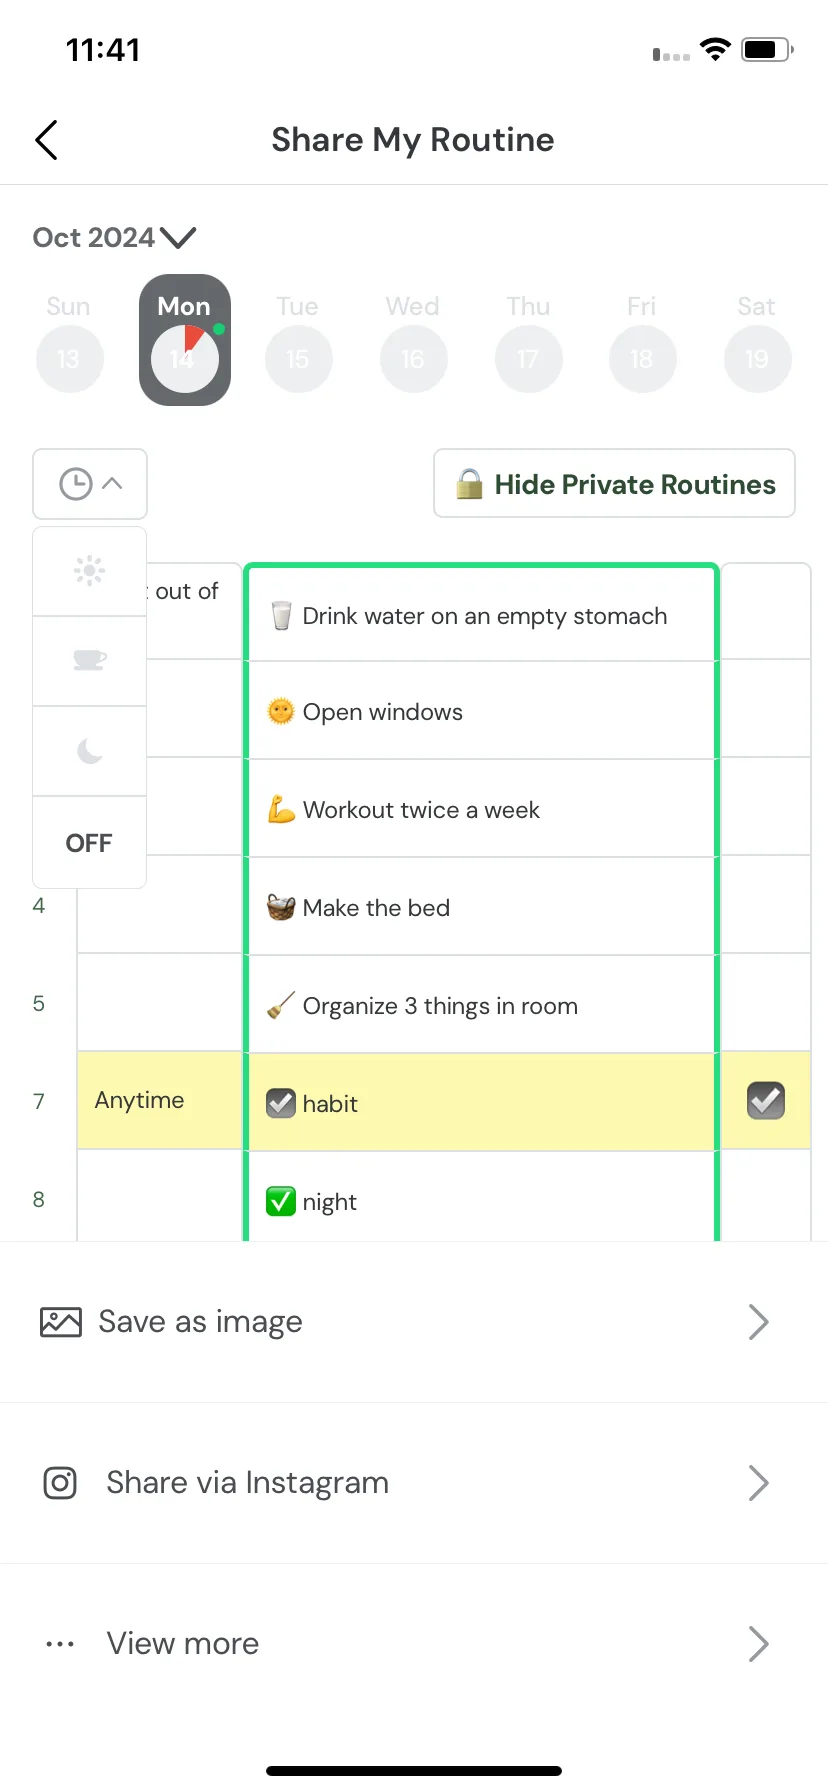Select the night moon icon option
The image size is (828, 1792).
(90, 751)
